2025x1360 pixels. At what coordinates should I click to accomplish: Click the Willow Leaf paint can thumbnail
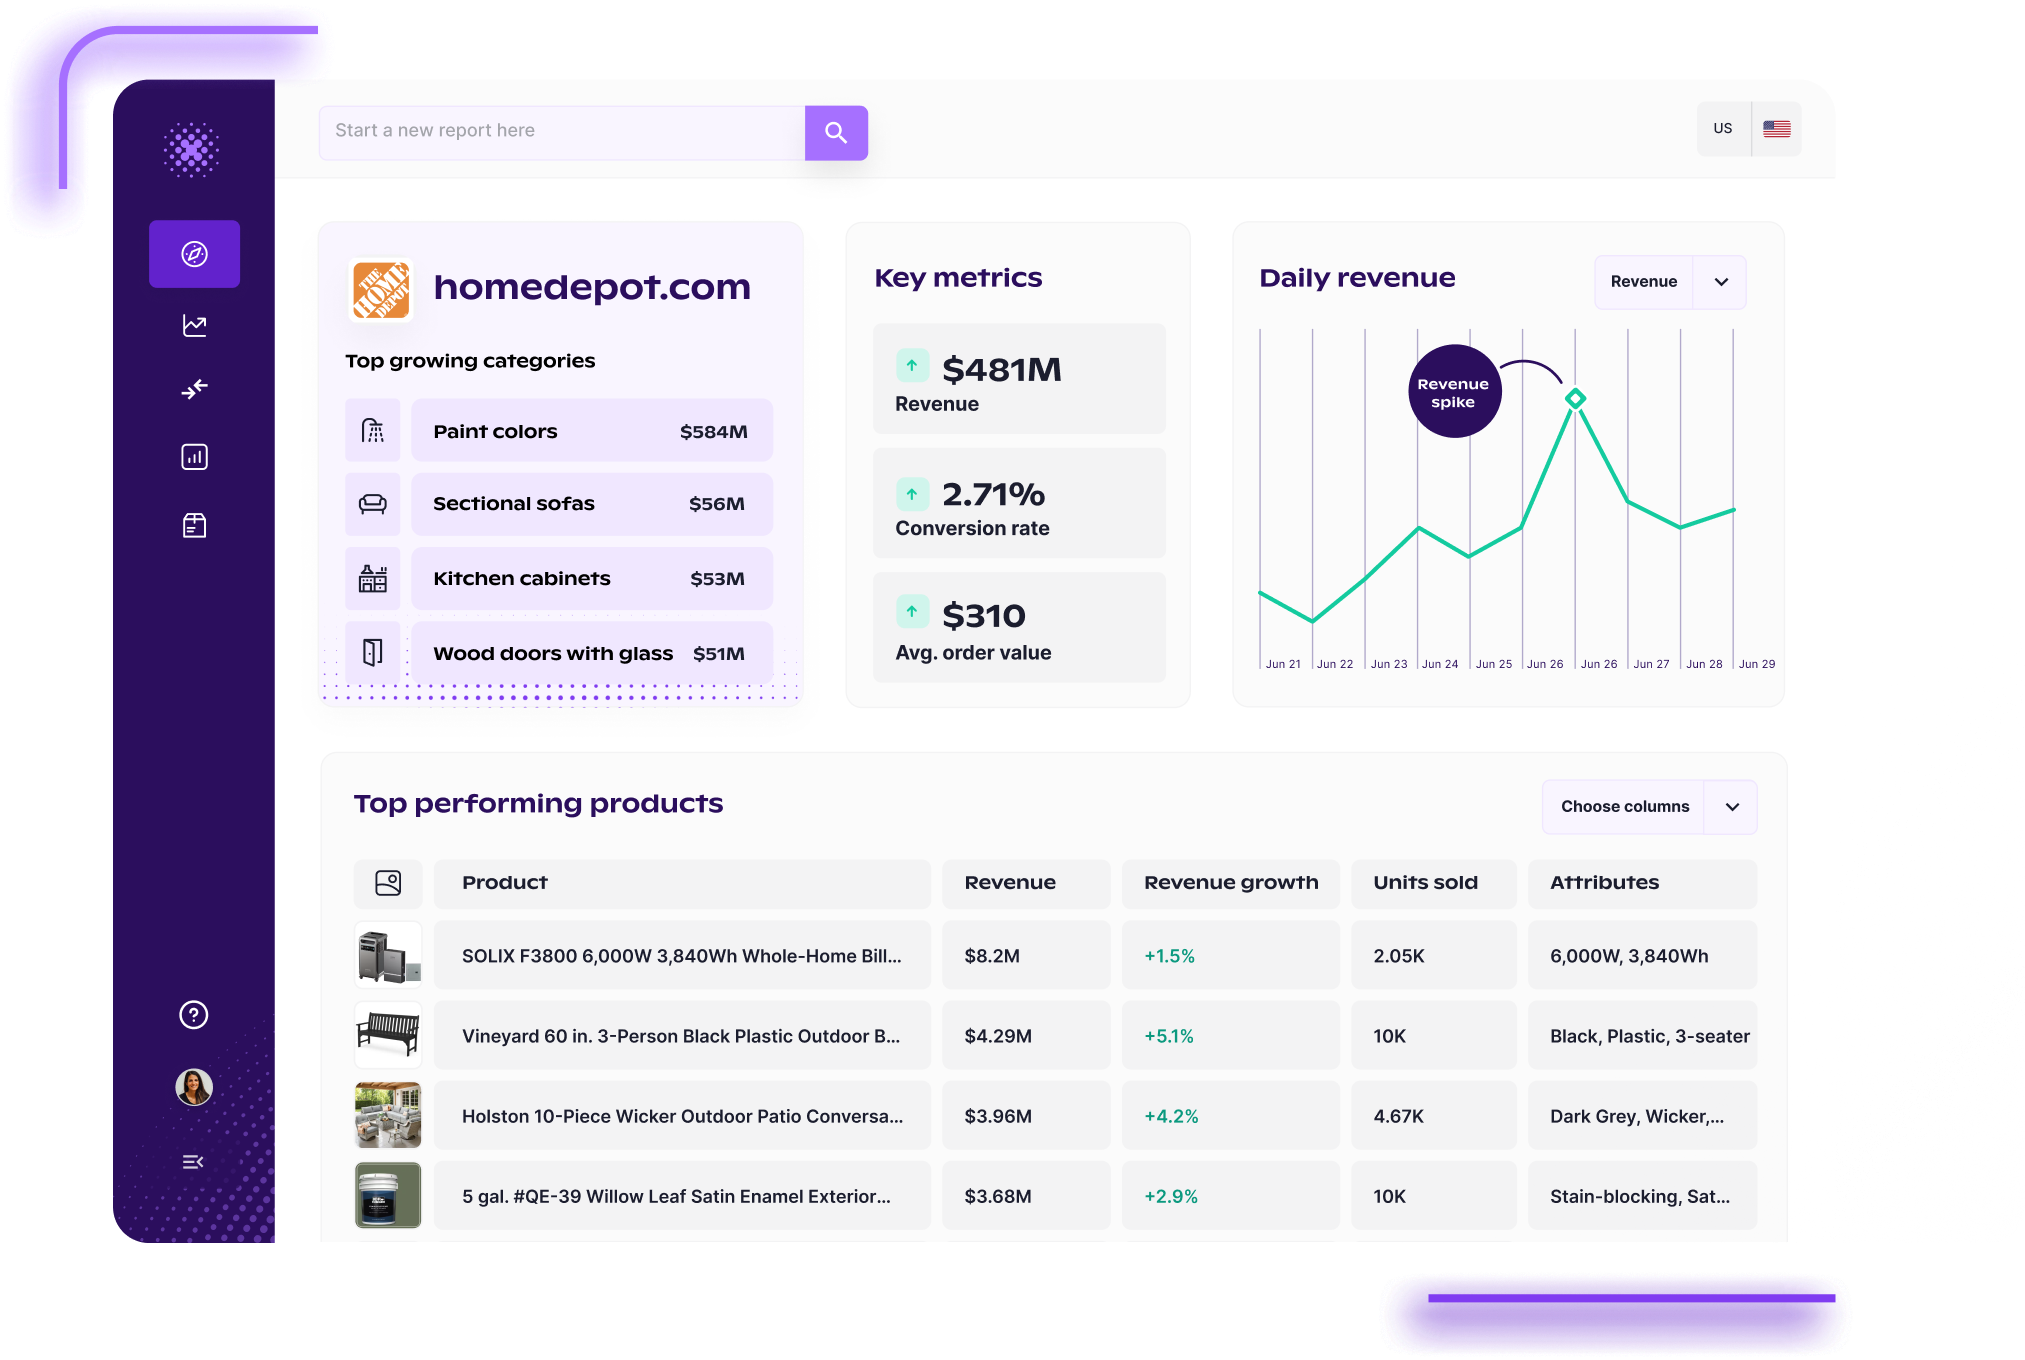pos(388,1196)
